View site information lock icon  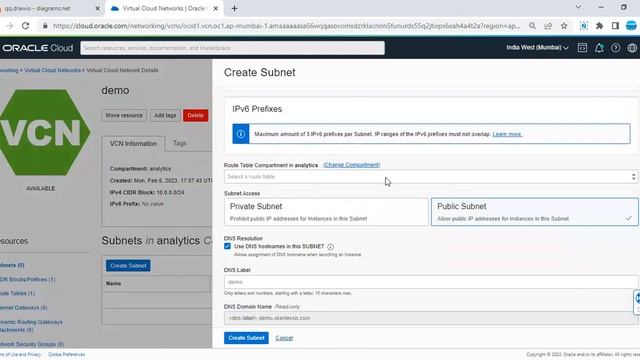point(45,26)
